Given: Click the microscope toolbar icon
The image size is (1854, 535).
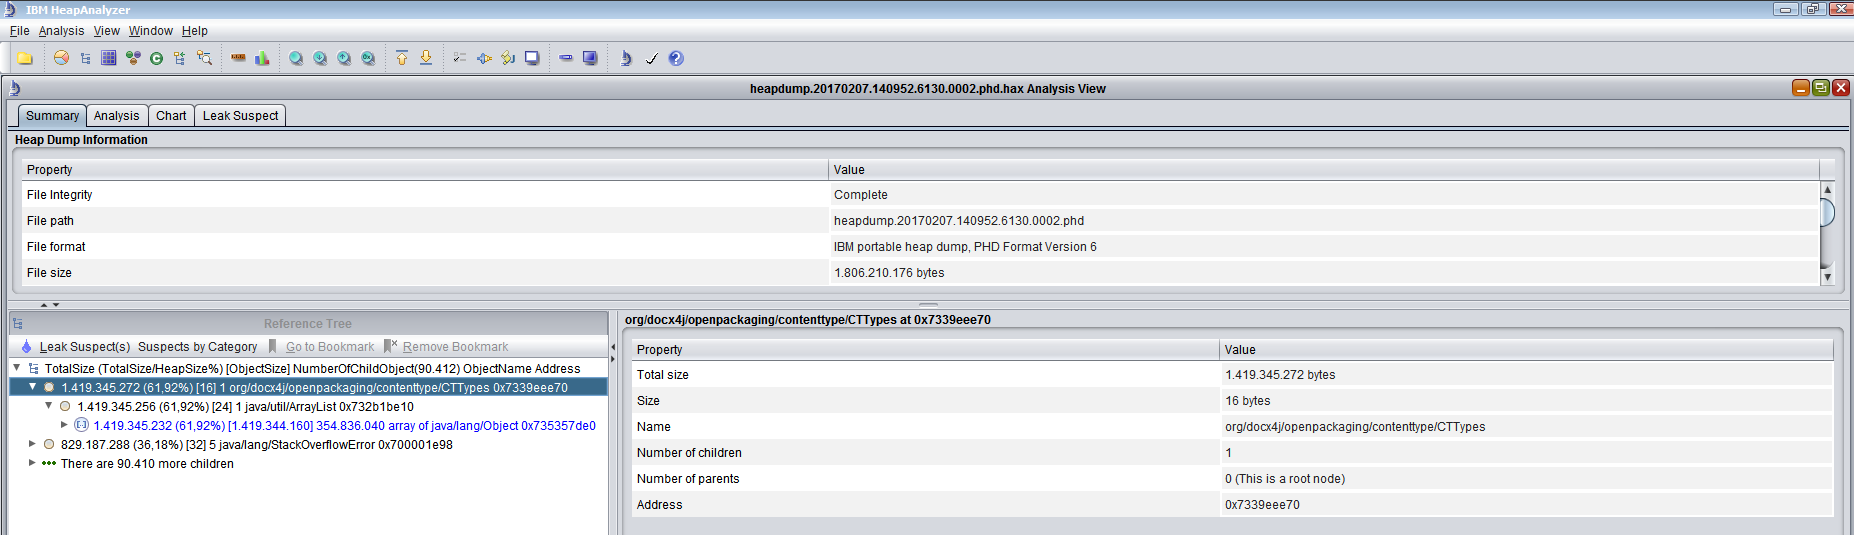Looking at the screenshot, I should pos(626,58).
